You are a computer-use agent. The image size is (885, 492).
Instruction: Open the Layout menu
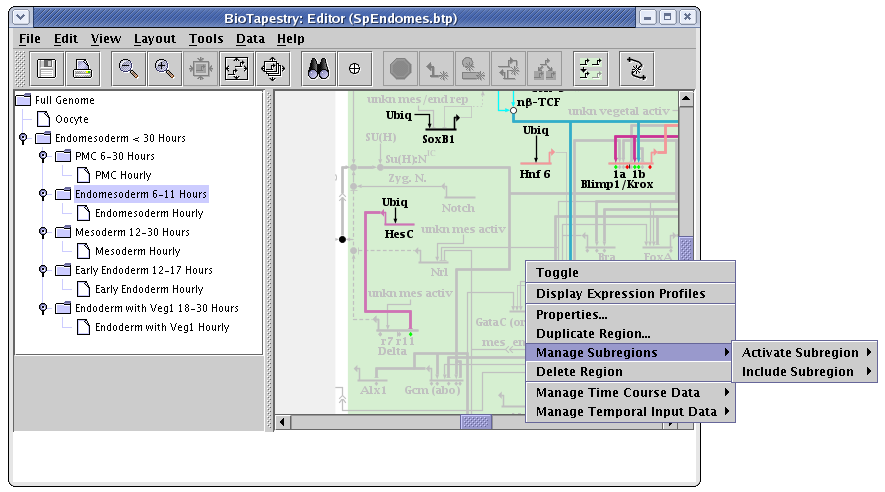tap(154, 39)
